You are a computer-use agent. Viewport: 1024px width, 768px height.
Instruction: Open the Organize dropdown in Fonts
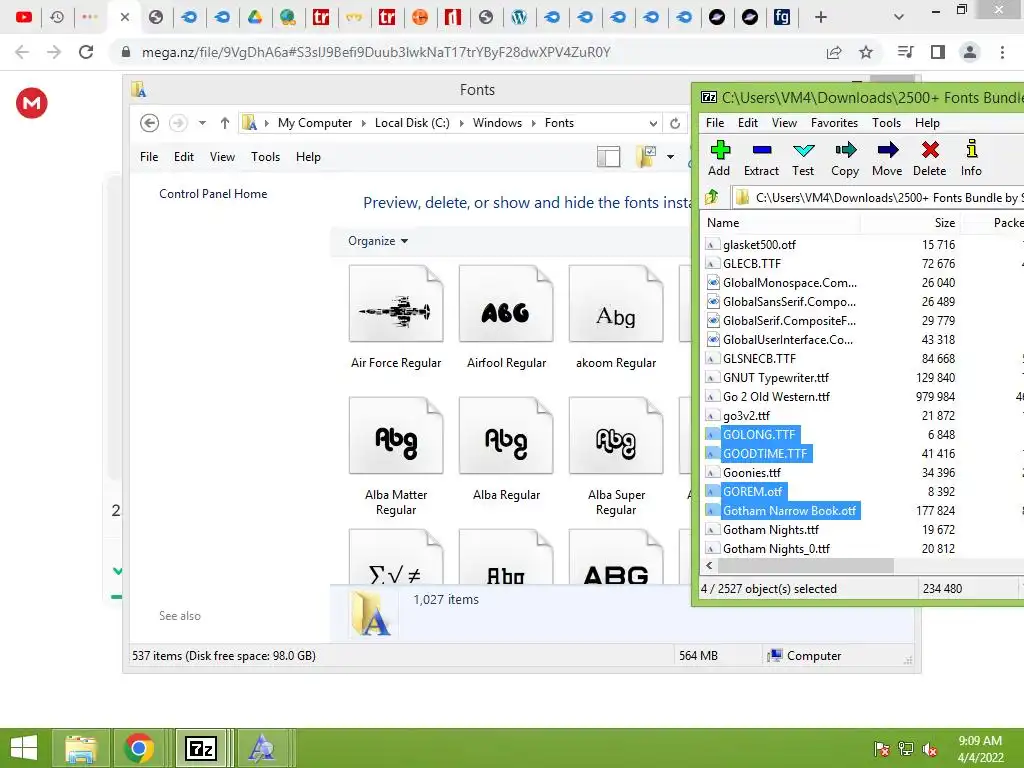tap(377, 241)
